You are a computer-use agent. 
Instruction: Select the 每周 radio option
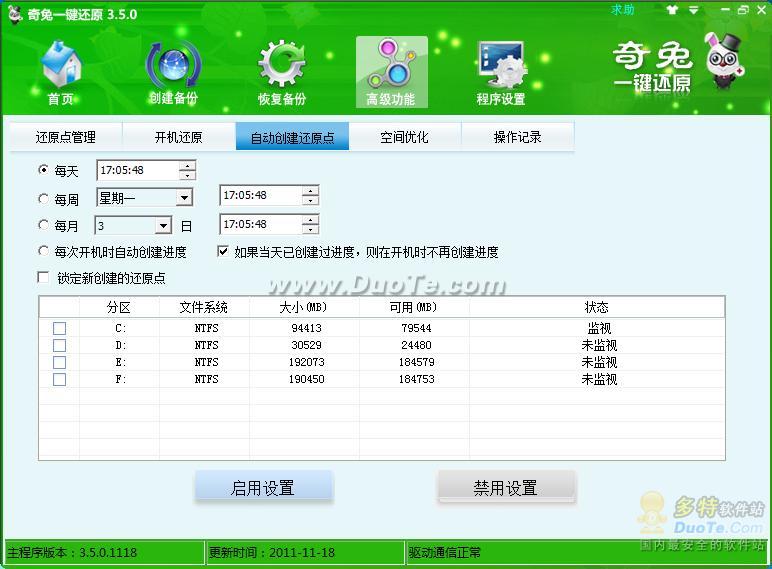coord(43,199)
